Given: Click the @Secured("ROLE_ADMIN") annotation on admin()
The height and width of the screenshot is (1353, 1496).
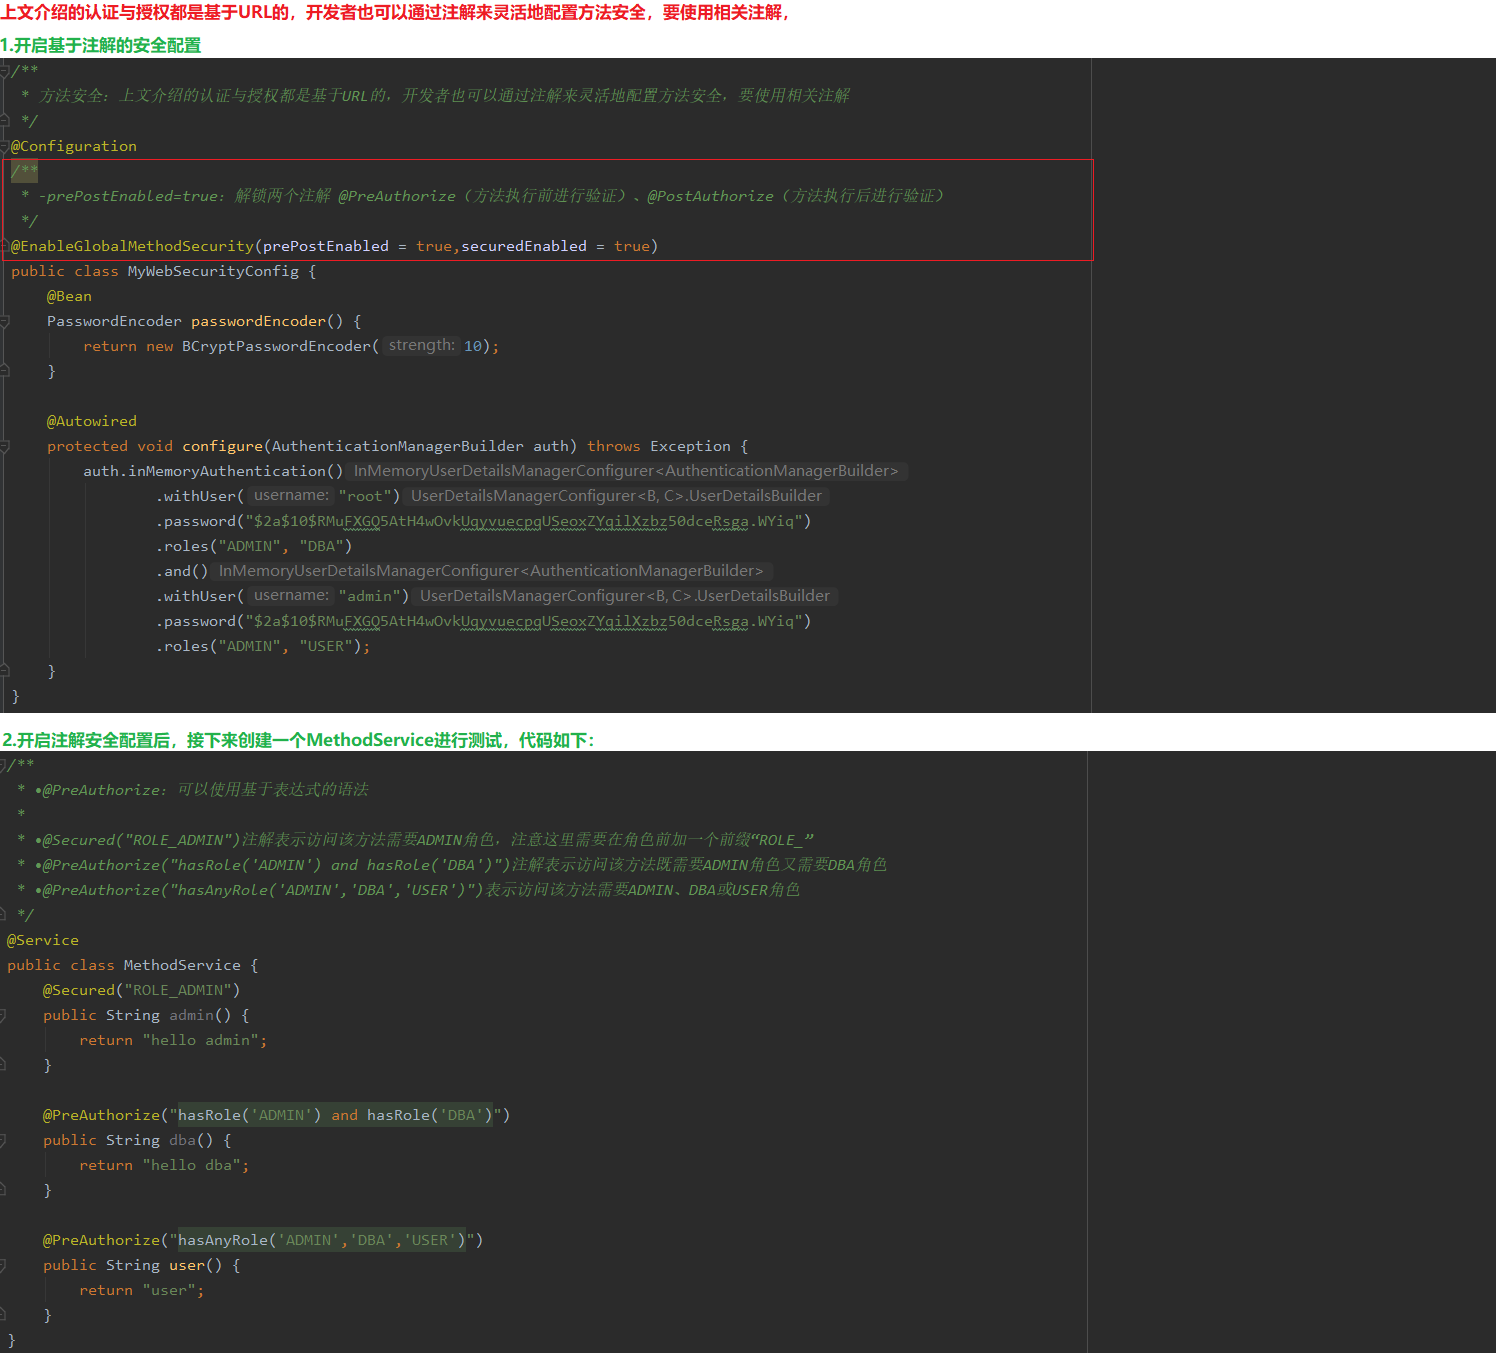Looking at the screenshot, I should [141, 990].
